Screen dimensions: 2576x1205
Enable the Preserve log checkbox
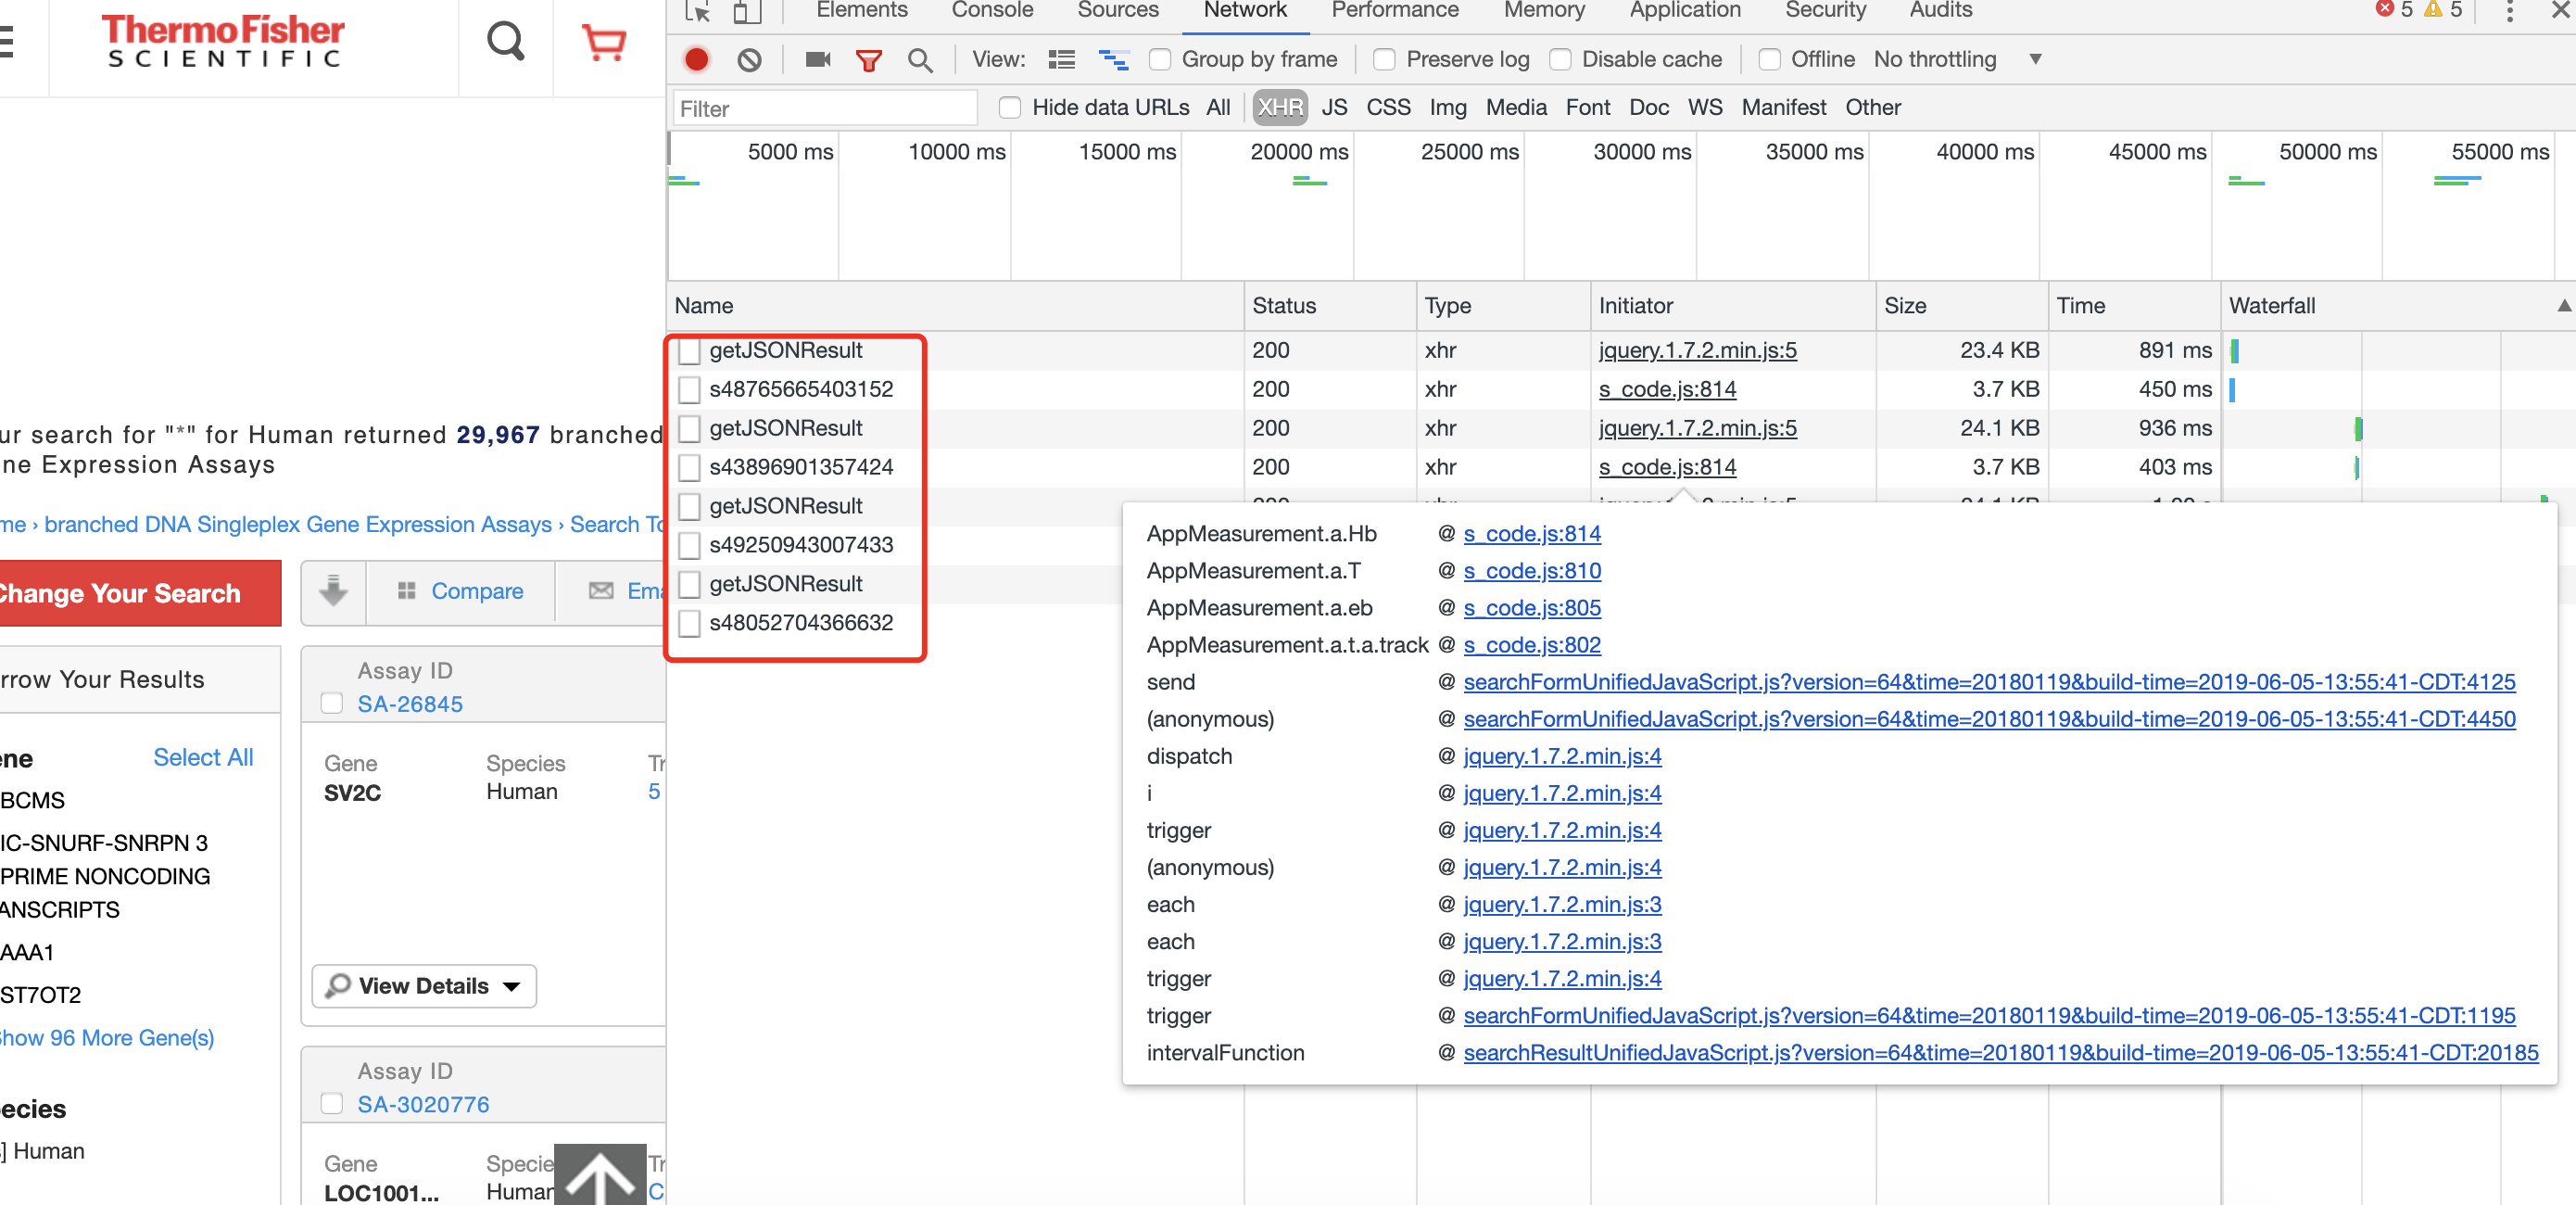click(1384, 60)
